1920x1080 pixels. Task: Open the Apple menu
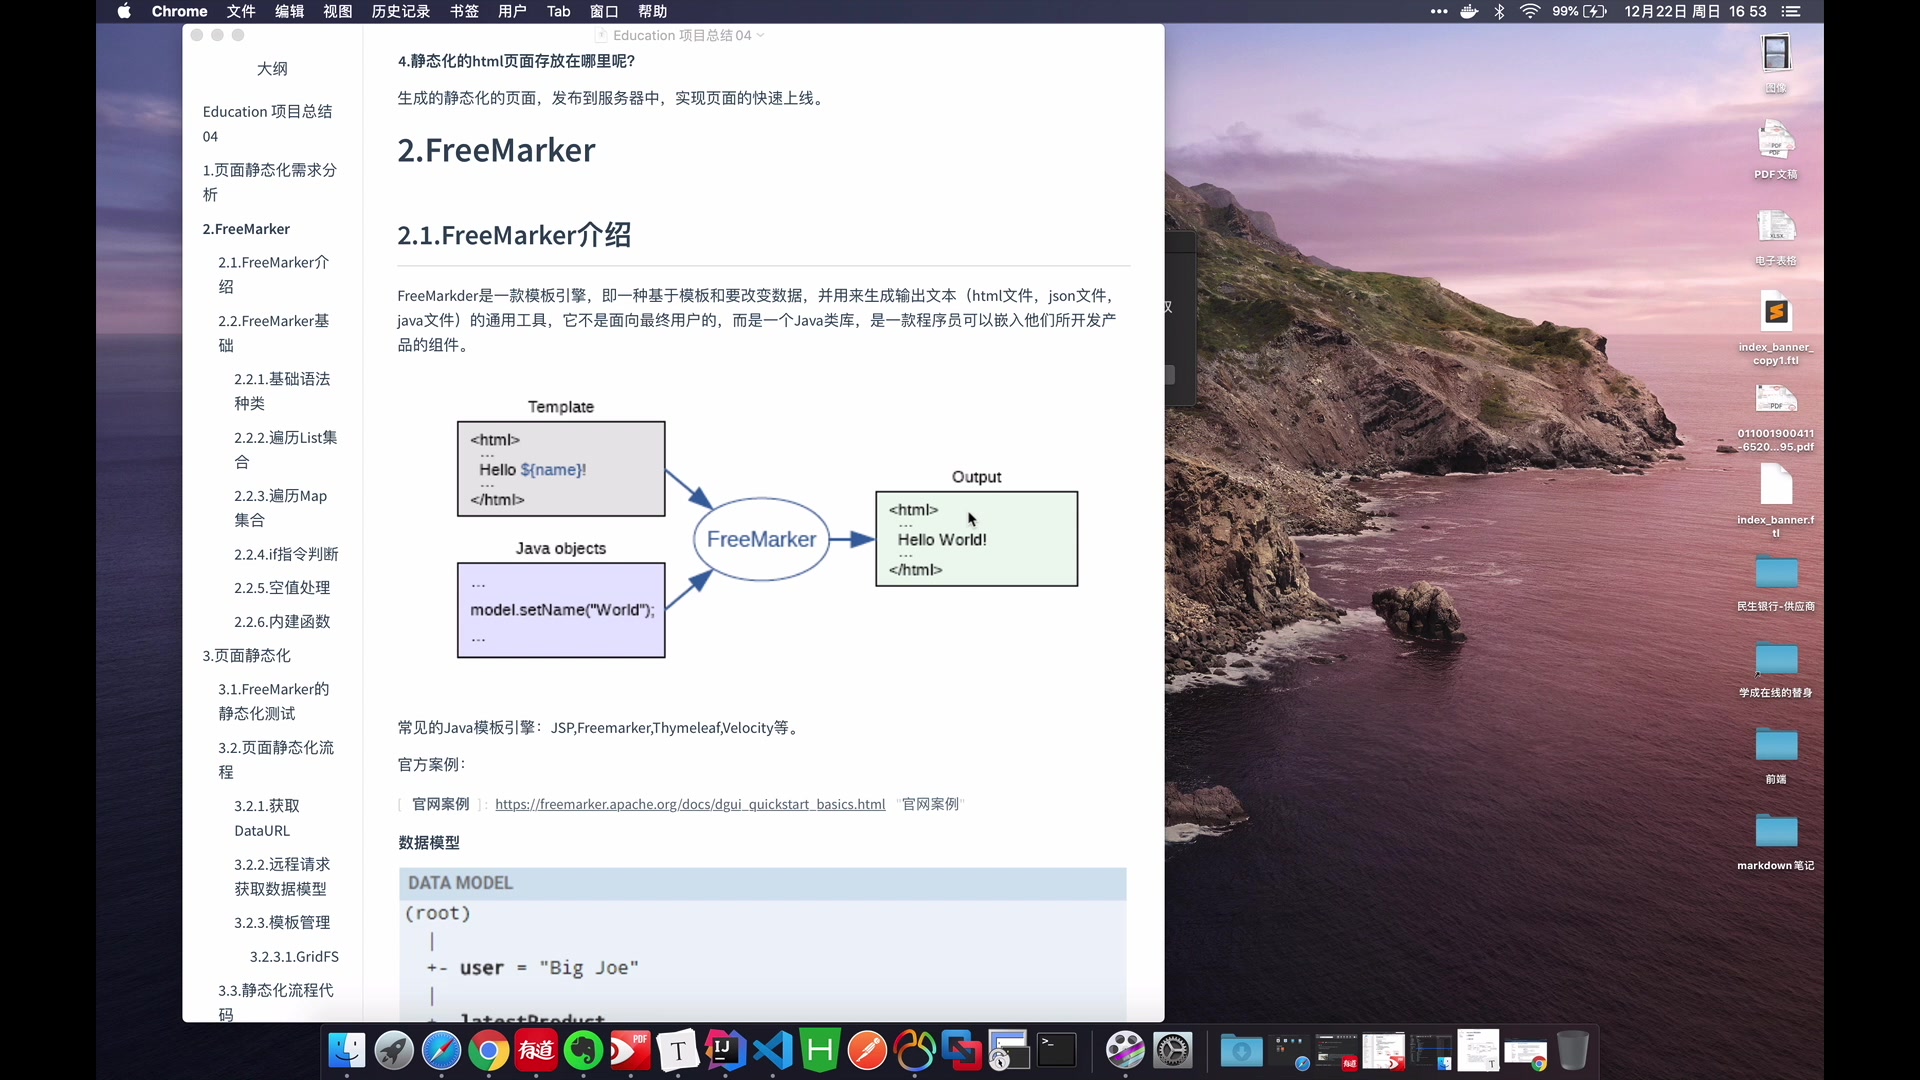click(x=124, y=11)
